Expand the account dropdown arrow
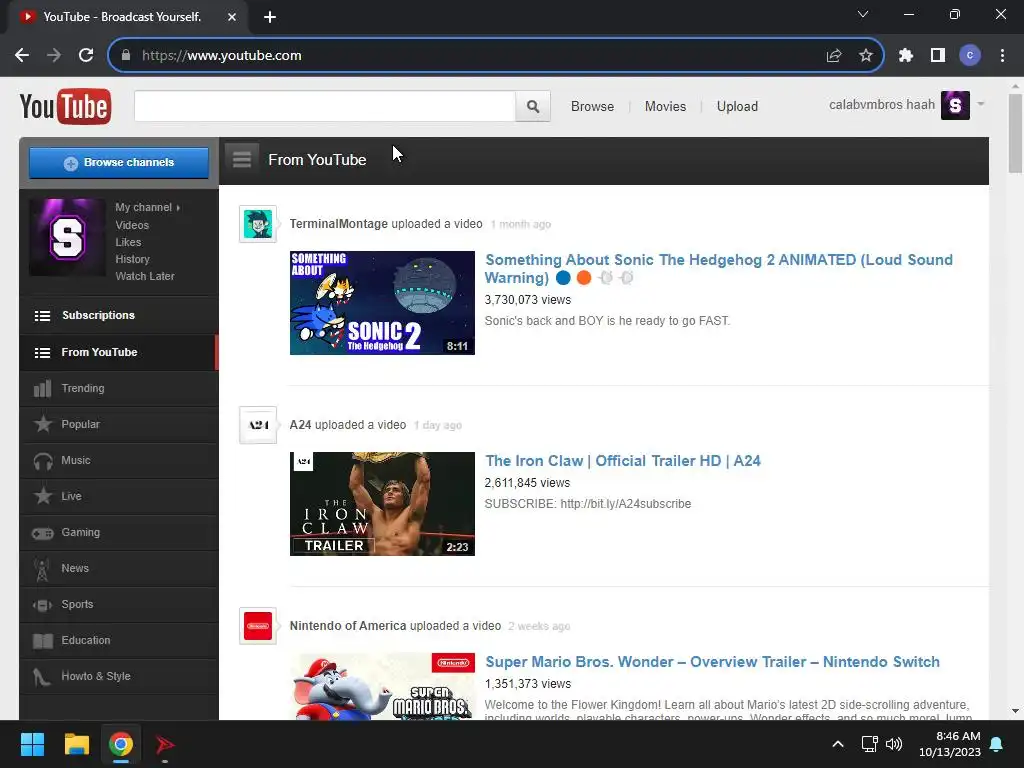Viewport: 1024px width, 768px height. pos(980,104)
